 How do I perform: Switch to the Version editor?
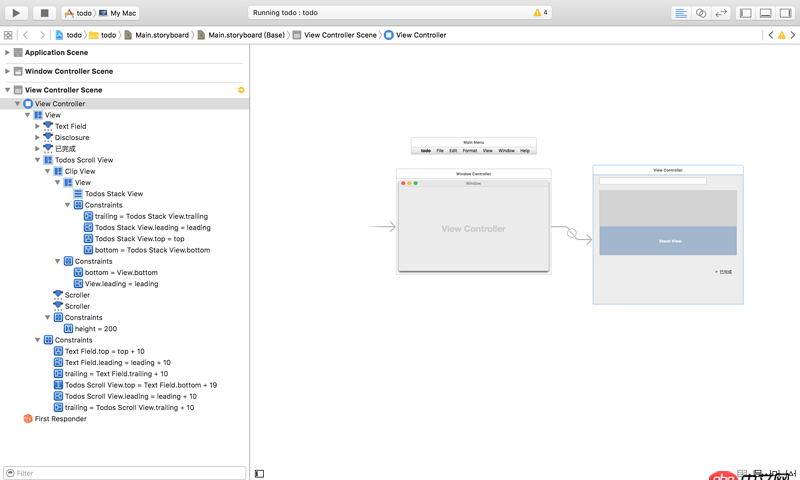tap(721, 13)
